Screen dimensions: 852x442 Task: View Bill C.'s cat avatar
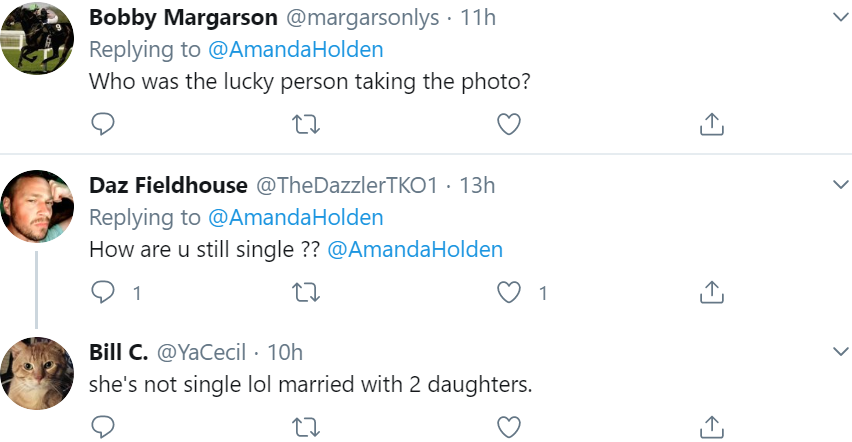point(37,373)
